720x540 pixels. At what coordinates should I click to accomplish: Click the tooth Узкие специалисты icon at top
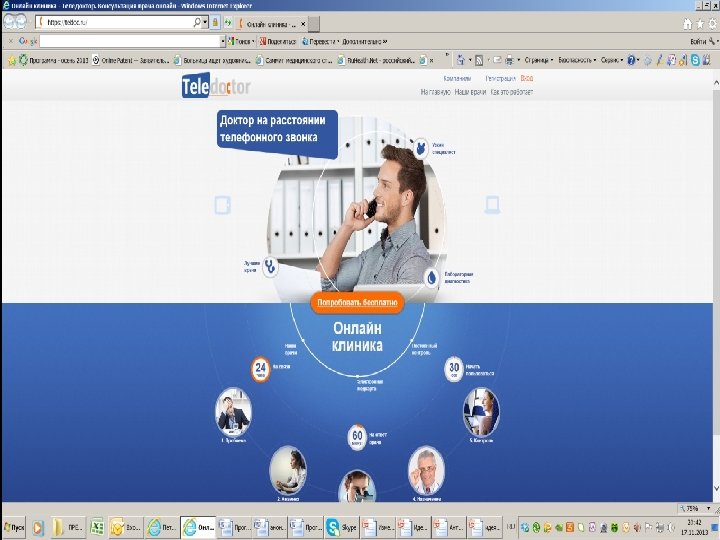[420, 149]
